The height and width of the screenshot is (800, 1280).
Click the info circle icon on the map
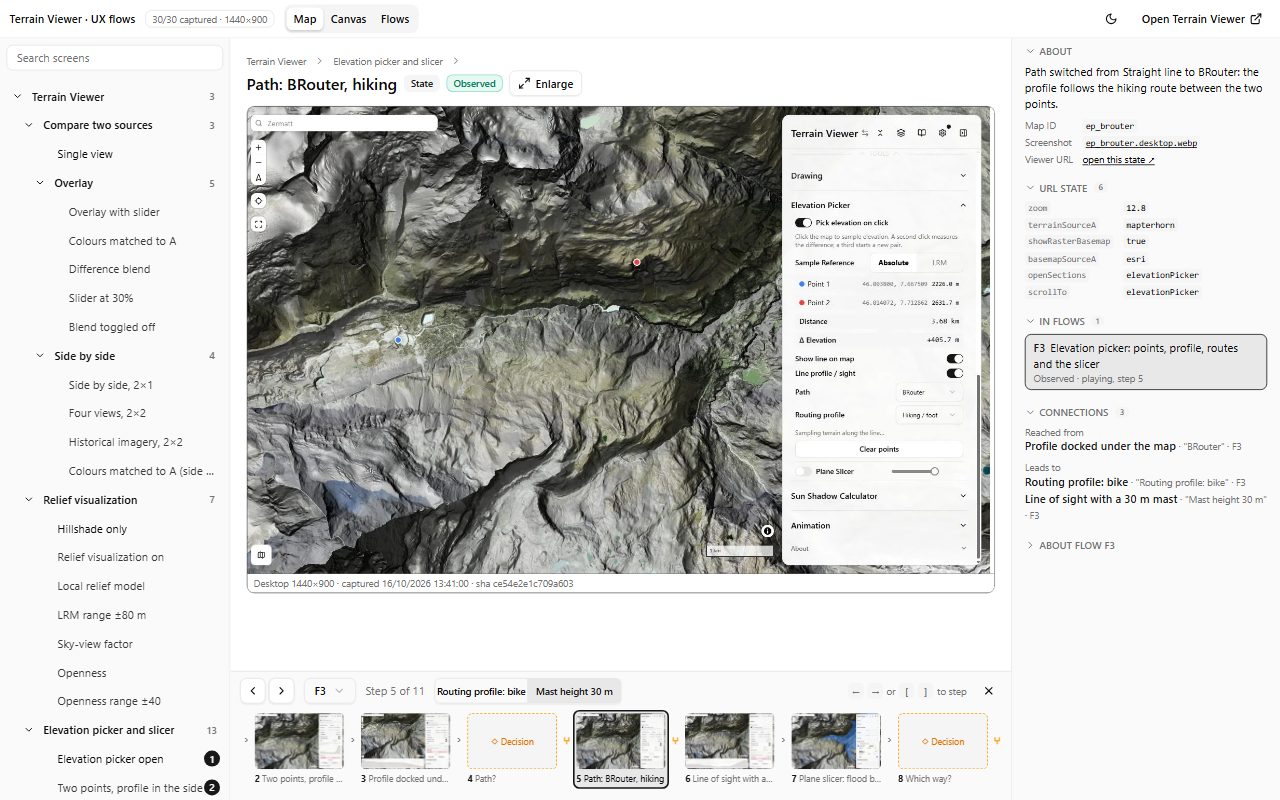click(767, 531)
